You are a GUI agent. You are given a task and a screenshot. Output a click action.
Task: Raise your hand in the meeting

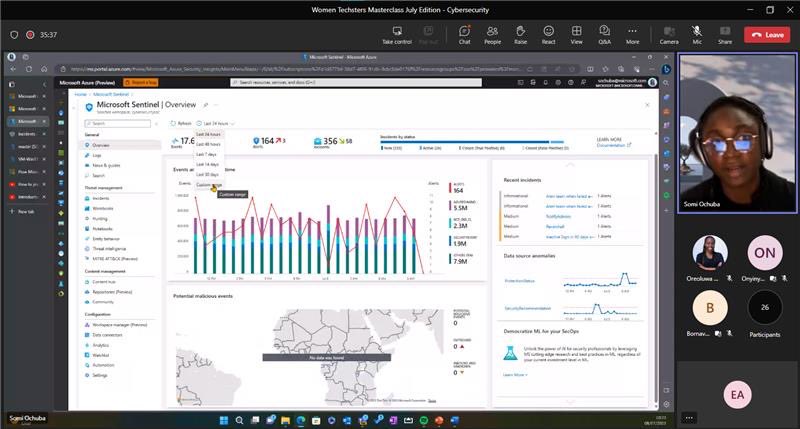[520, 35]
